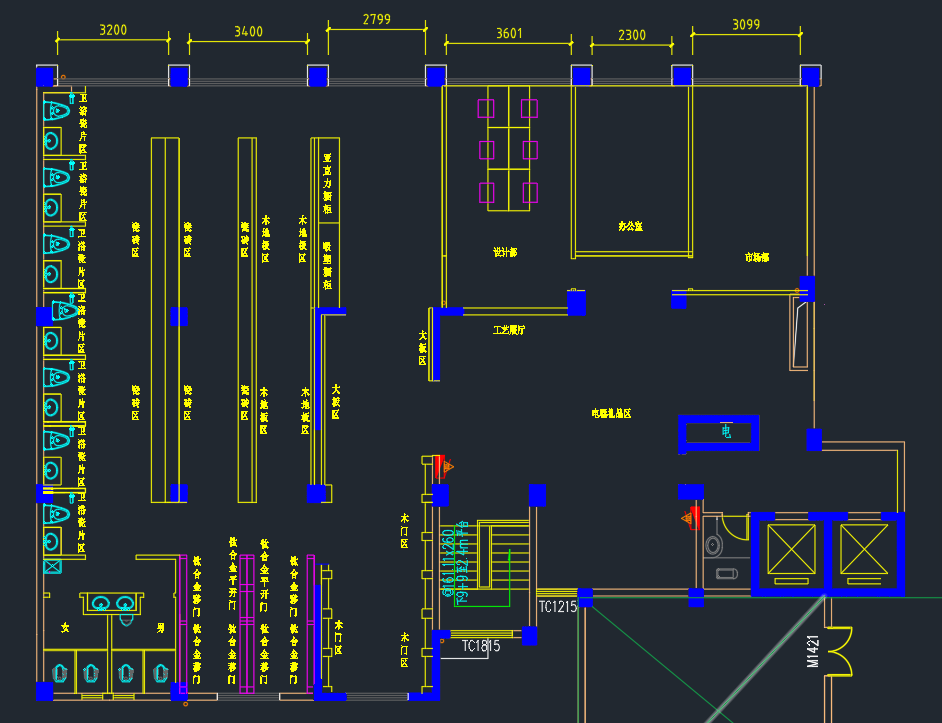Click the TC1815 window label
The height and width of the screenshot is (723, 942).
point(481,646)
